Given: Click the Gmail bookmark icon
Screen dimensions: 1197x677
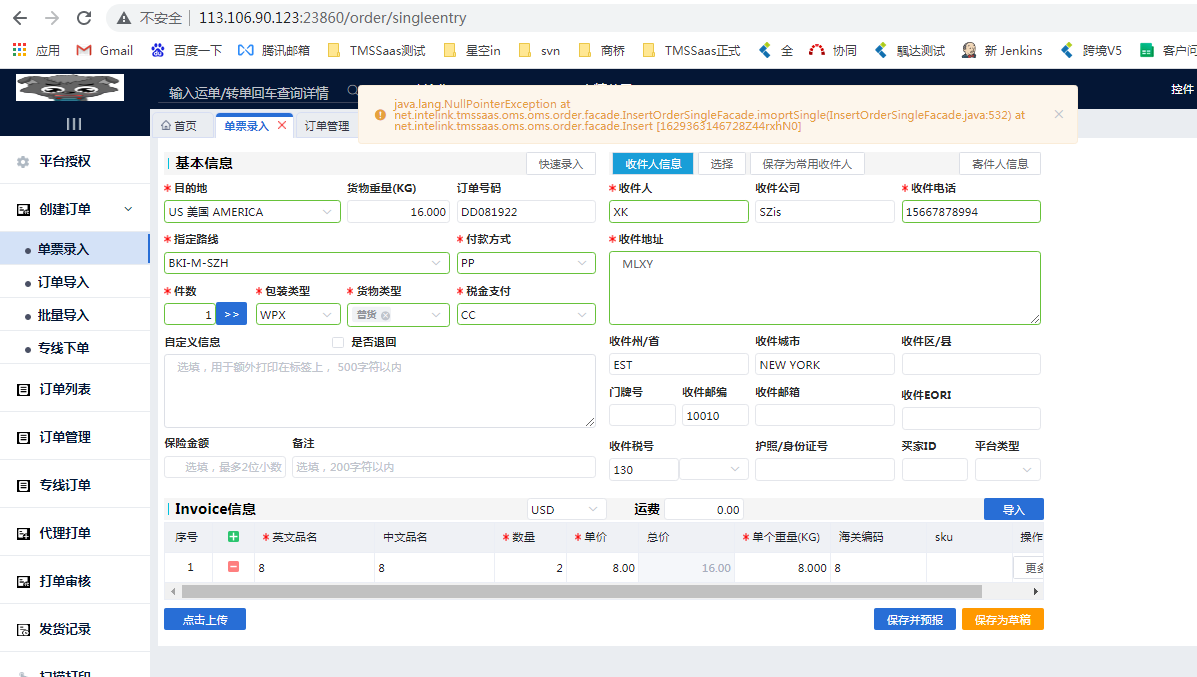Looking at the screenshot, I should point(84,50).
